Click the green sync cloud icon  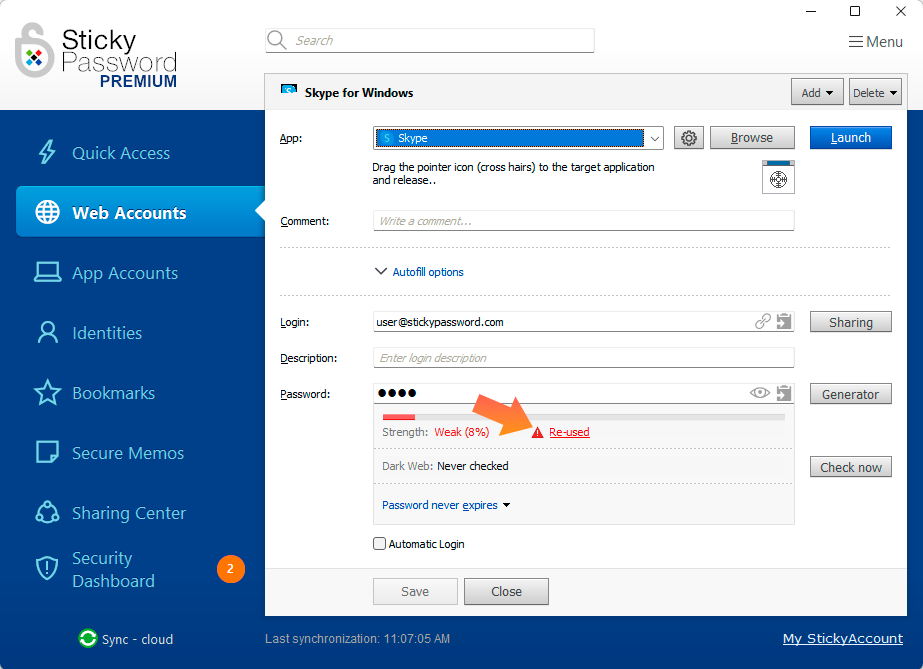point(88,638)
